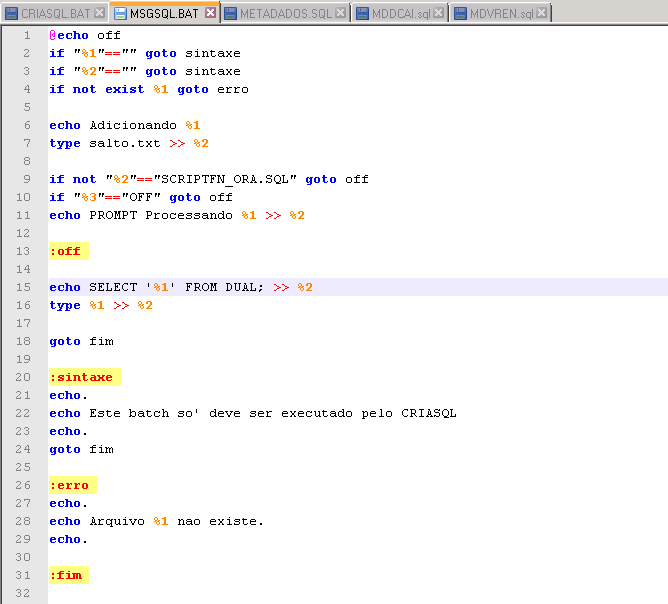Switch to the MDDCAI.sql tab

pos(401,13)
